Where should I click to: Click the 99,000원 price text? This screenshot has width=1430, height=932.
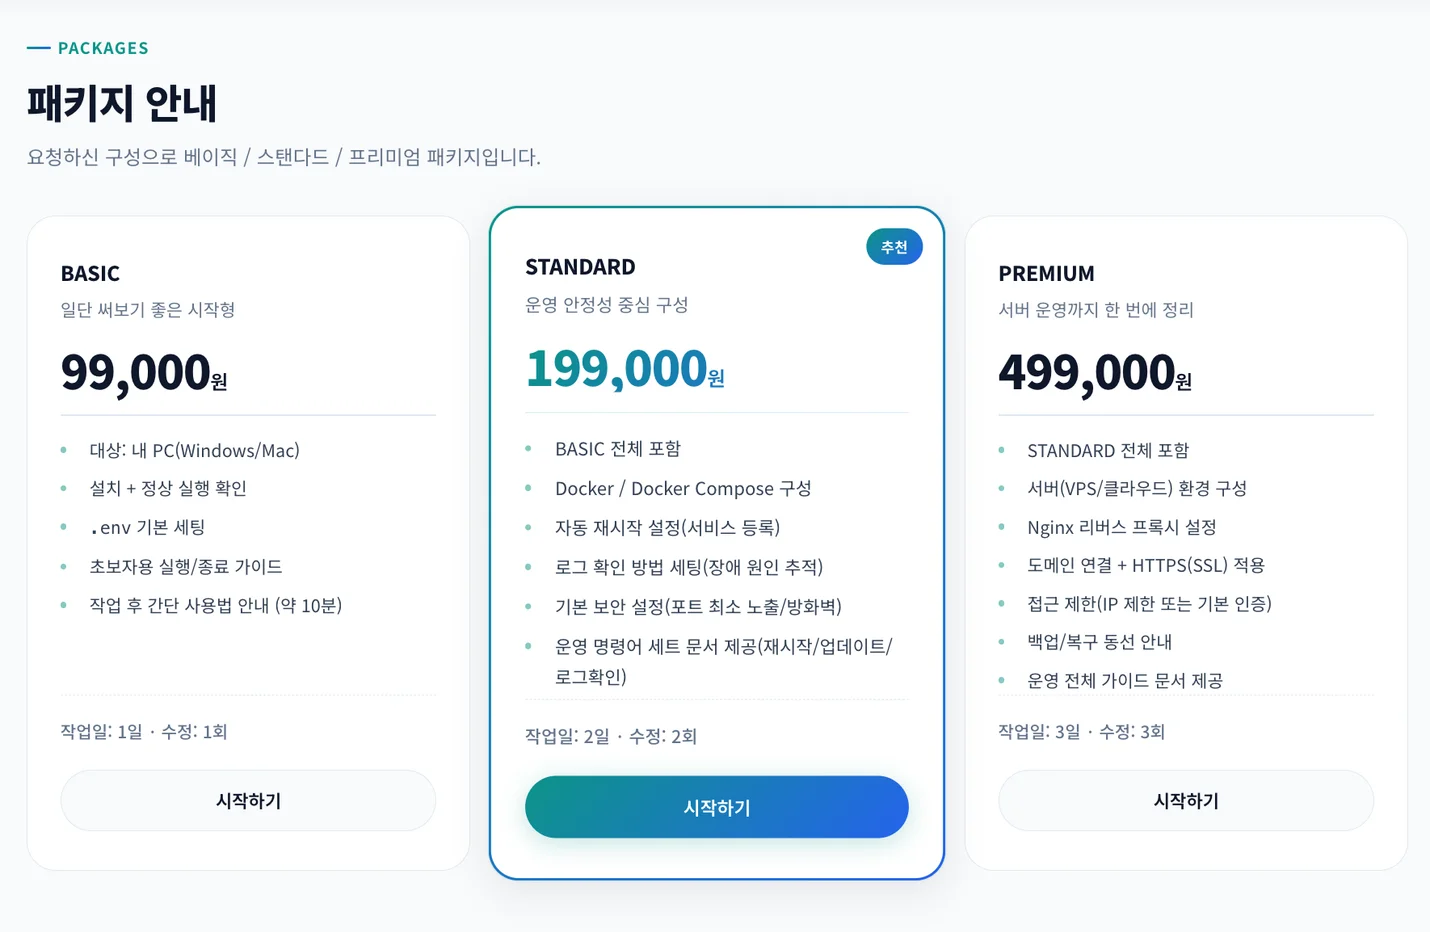click(142, 371)
